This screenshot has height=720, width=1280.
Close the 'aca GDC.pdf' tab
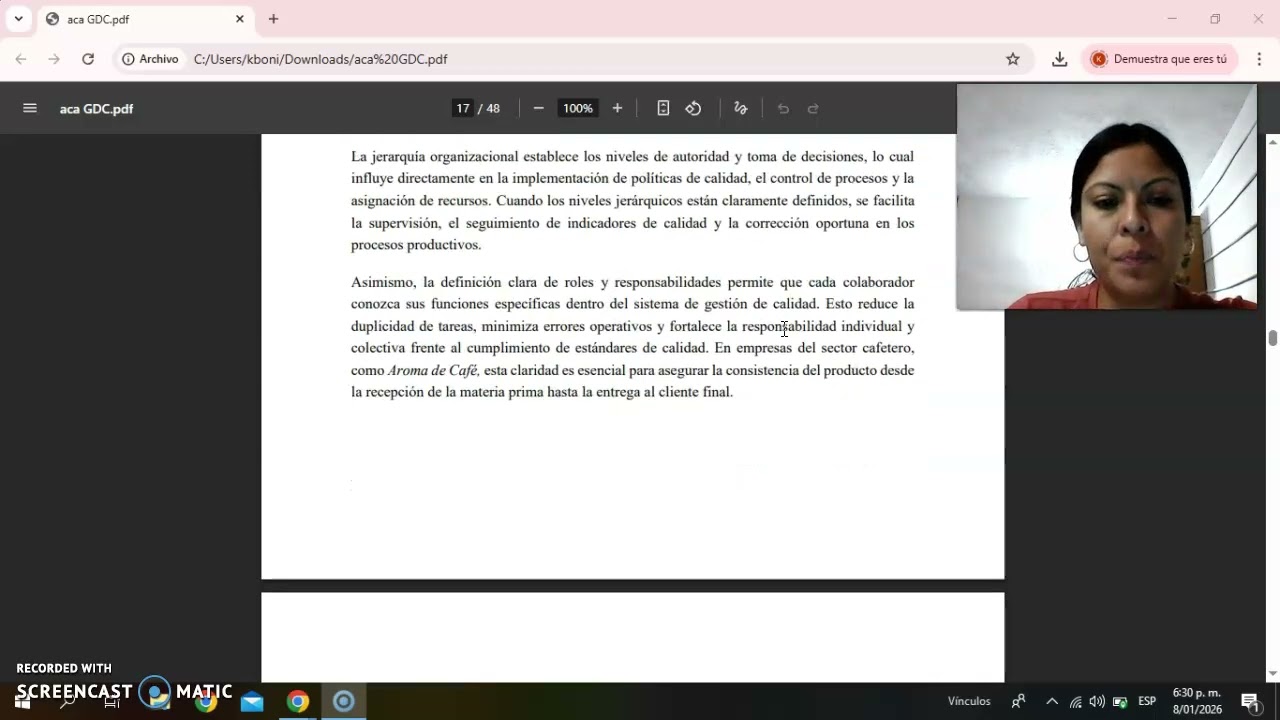coord(240,19)
